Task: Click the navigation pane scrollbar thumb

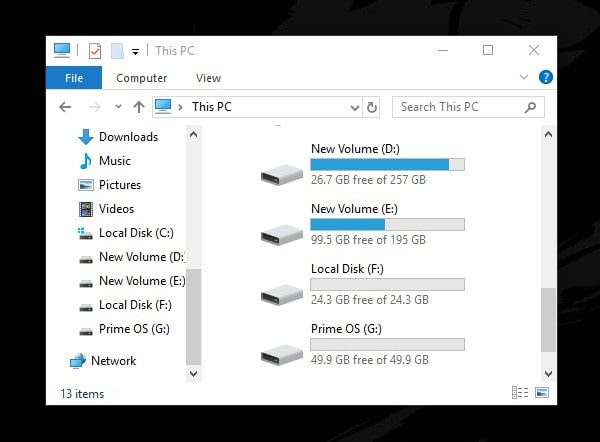Action: pos(194,317)
